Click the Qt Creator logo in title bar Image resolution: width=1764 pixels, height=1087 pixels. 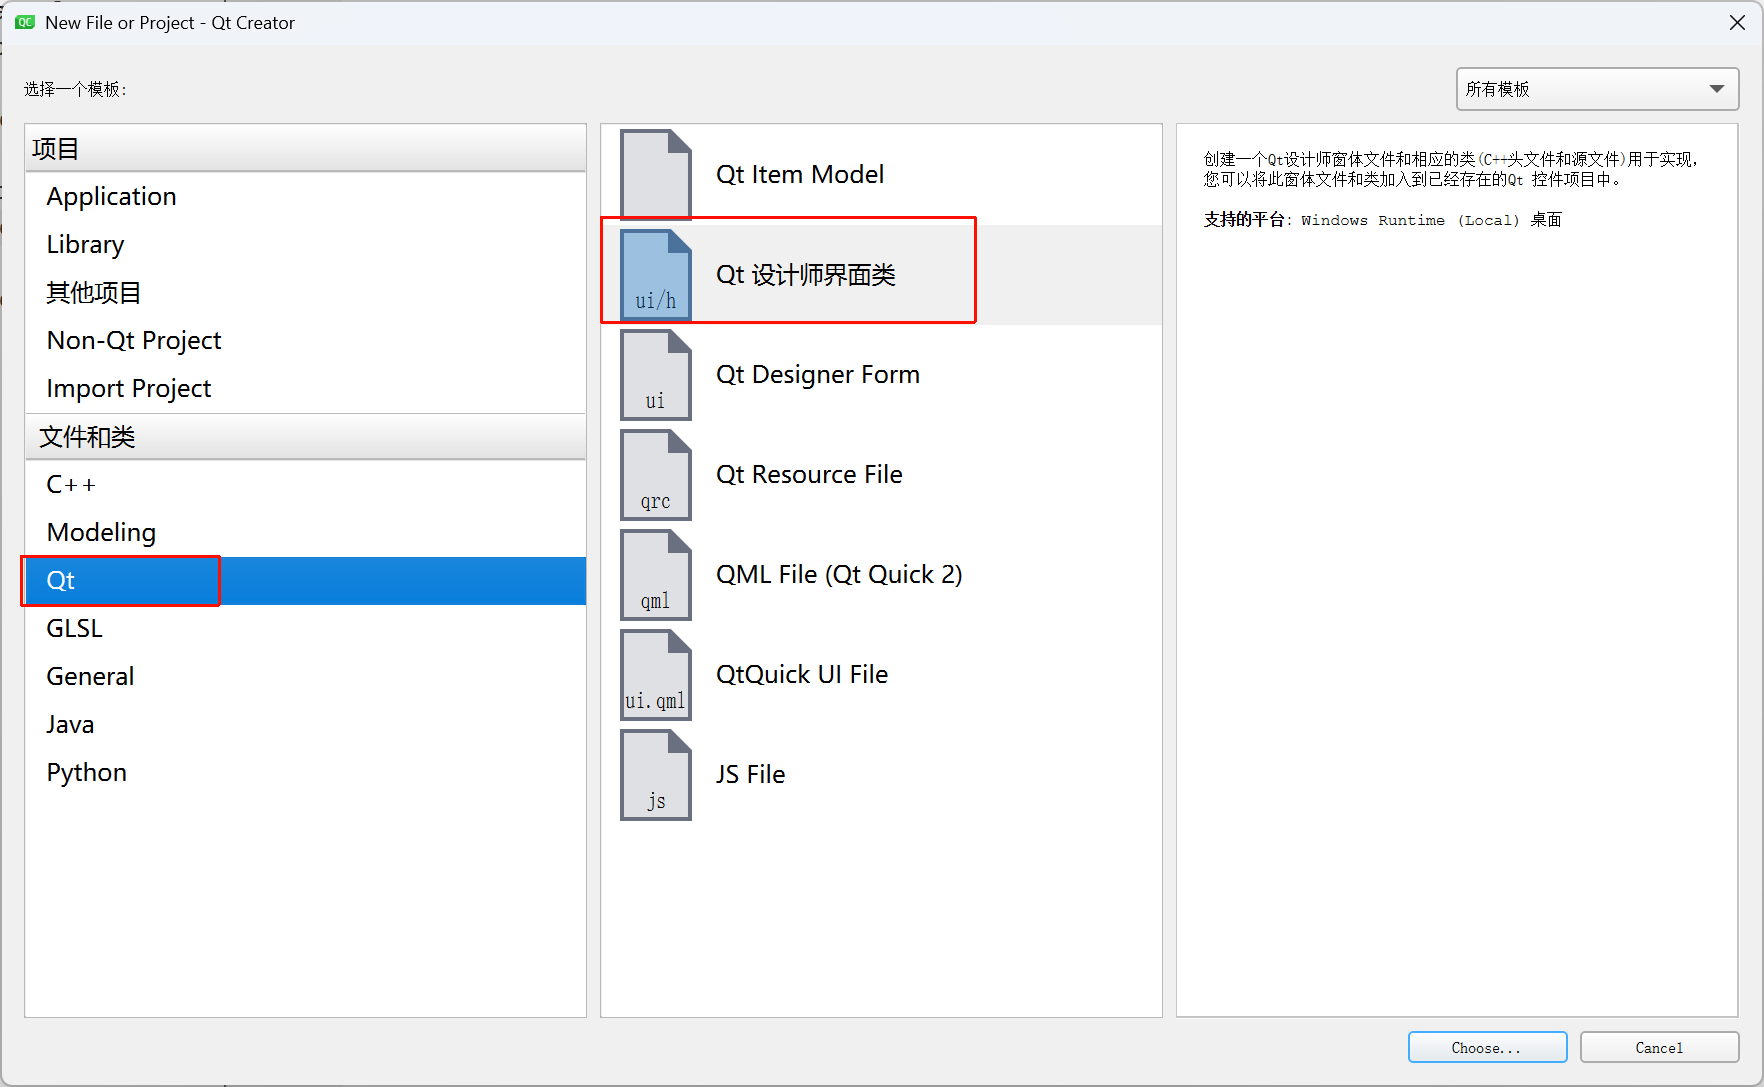(25, 22)
